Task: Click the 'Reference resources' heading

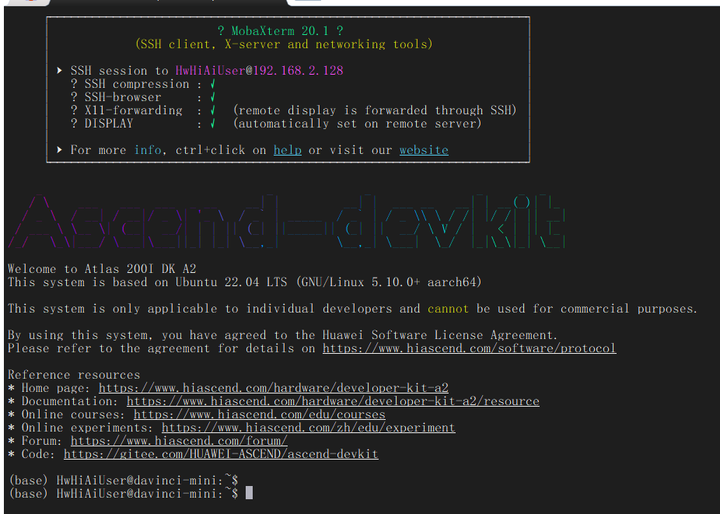Action: (x=74, y=375)
